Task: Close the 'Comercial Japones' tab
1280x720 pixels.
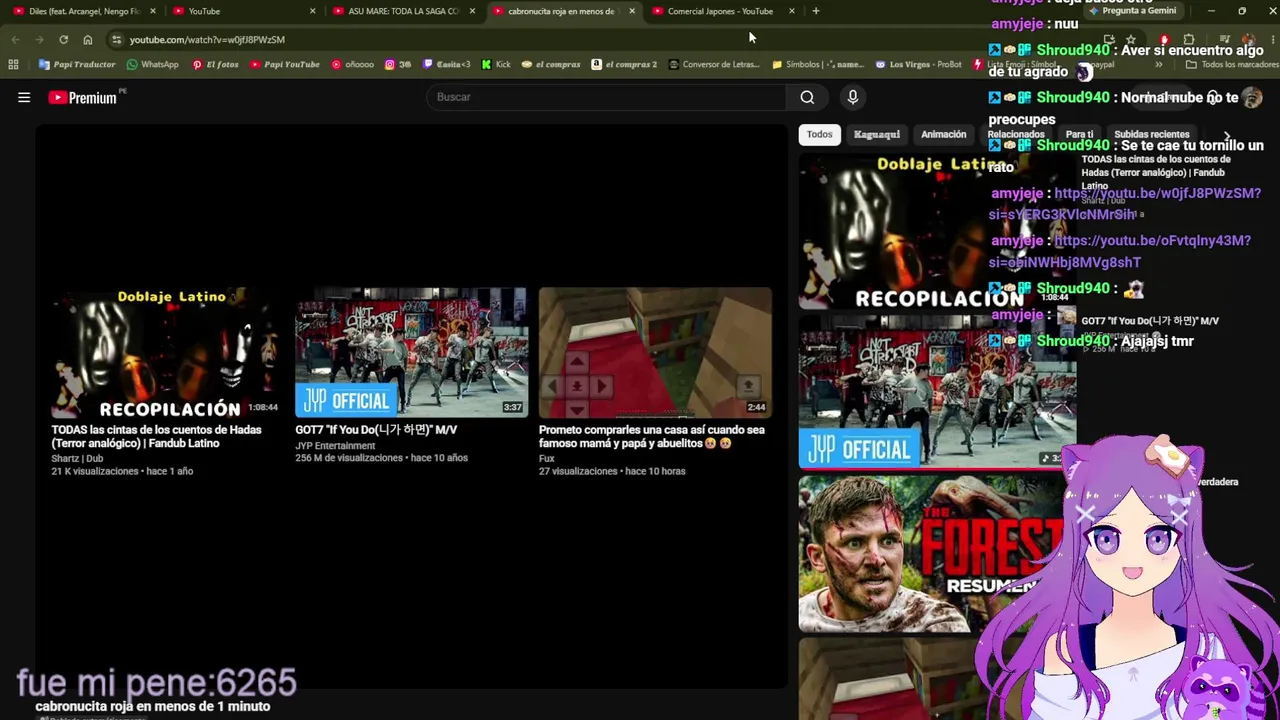Action: click(792, 11)
